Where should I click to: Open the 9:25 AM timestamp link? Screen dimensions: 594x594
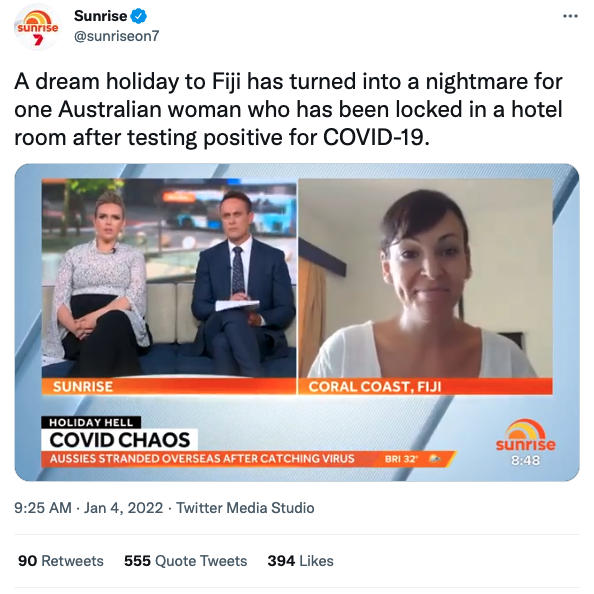click(43, 508)
